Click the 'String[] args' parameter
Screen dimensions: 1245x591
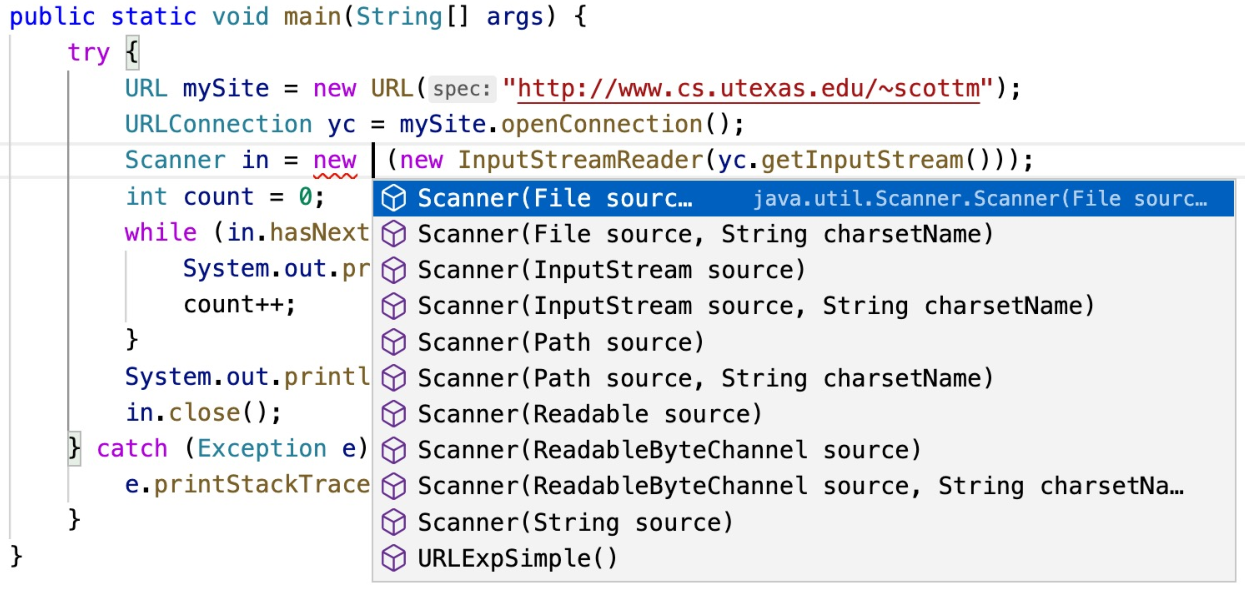click(452, 17)
